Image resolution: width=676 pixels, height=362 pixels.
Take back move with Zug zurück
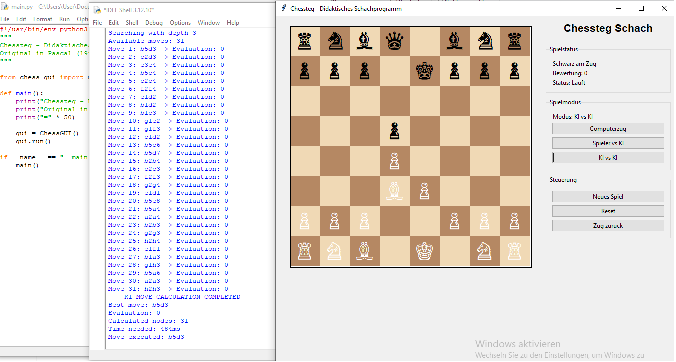[608, 226]
